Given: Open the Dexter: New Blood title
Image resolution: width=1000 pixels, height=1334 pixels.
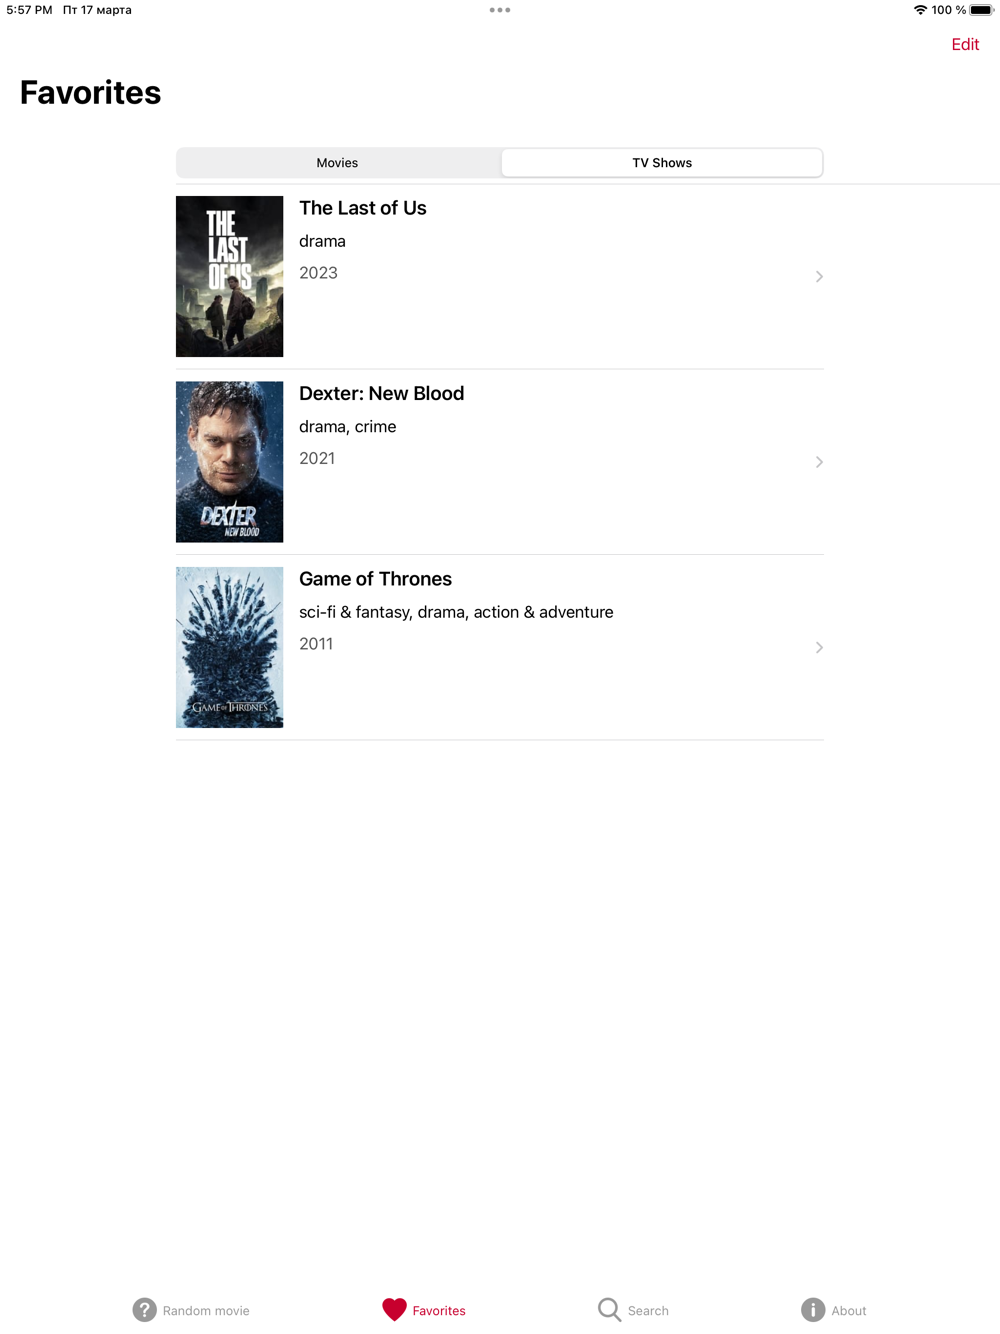Looking at the screenshot, I should tap(382, 393).
